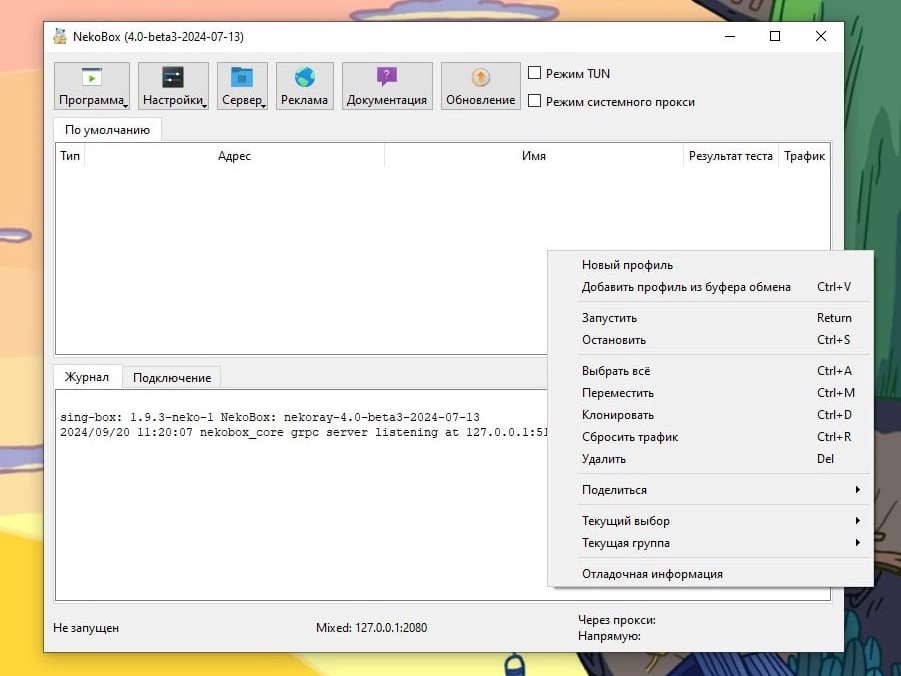Screen dimensions: 901x676
Task: Select the По умолчанию group tab
Action: tap(107, 130)
